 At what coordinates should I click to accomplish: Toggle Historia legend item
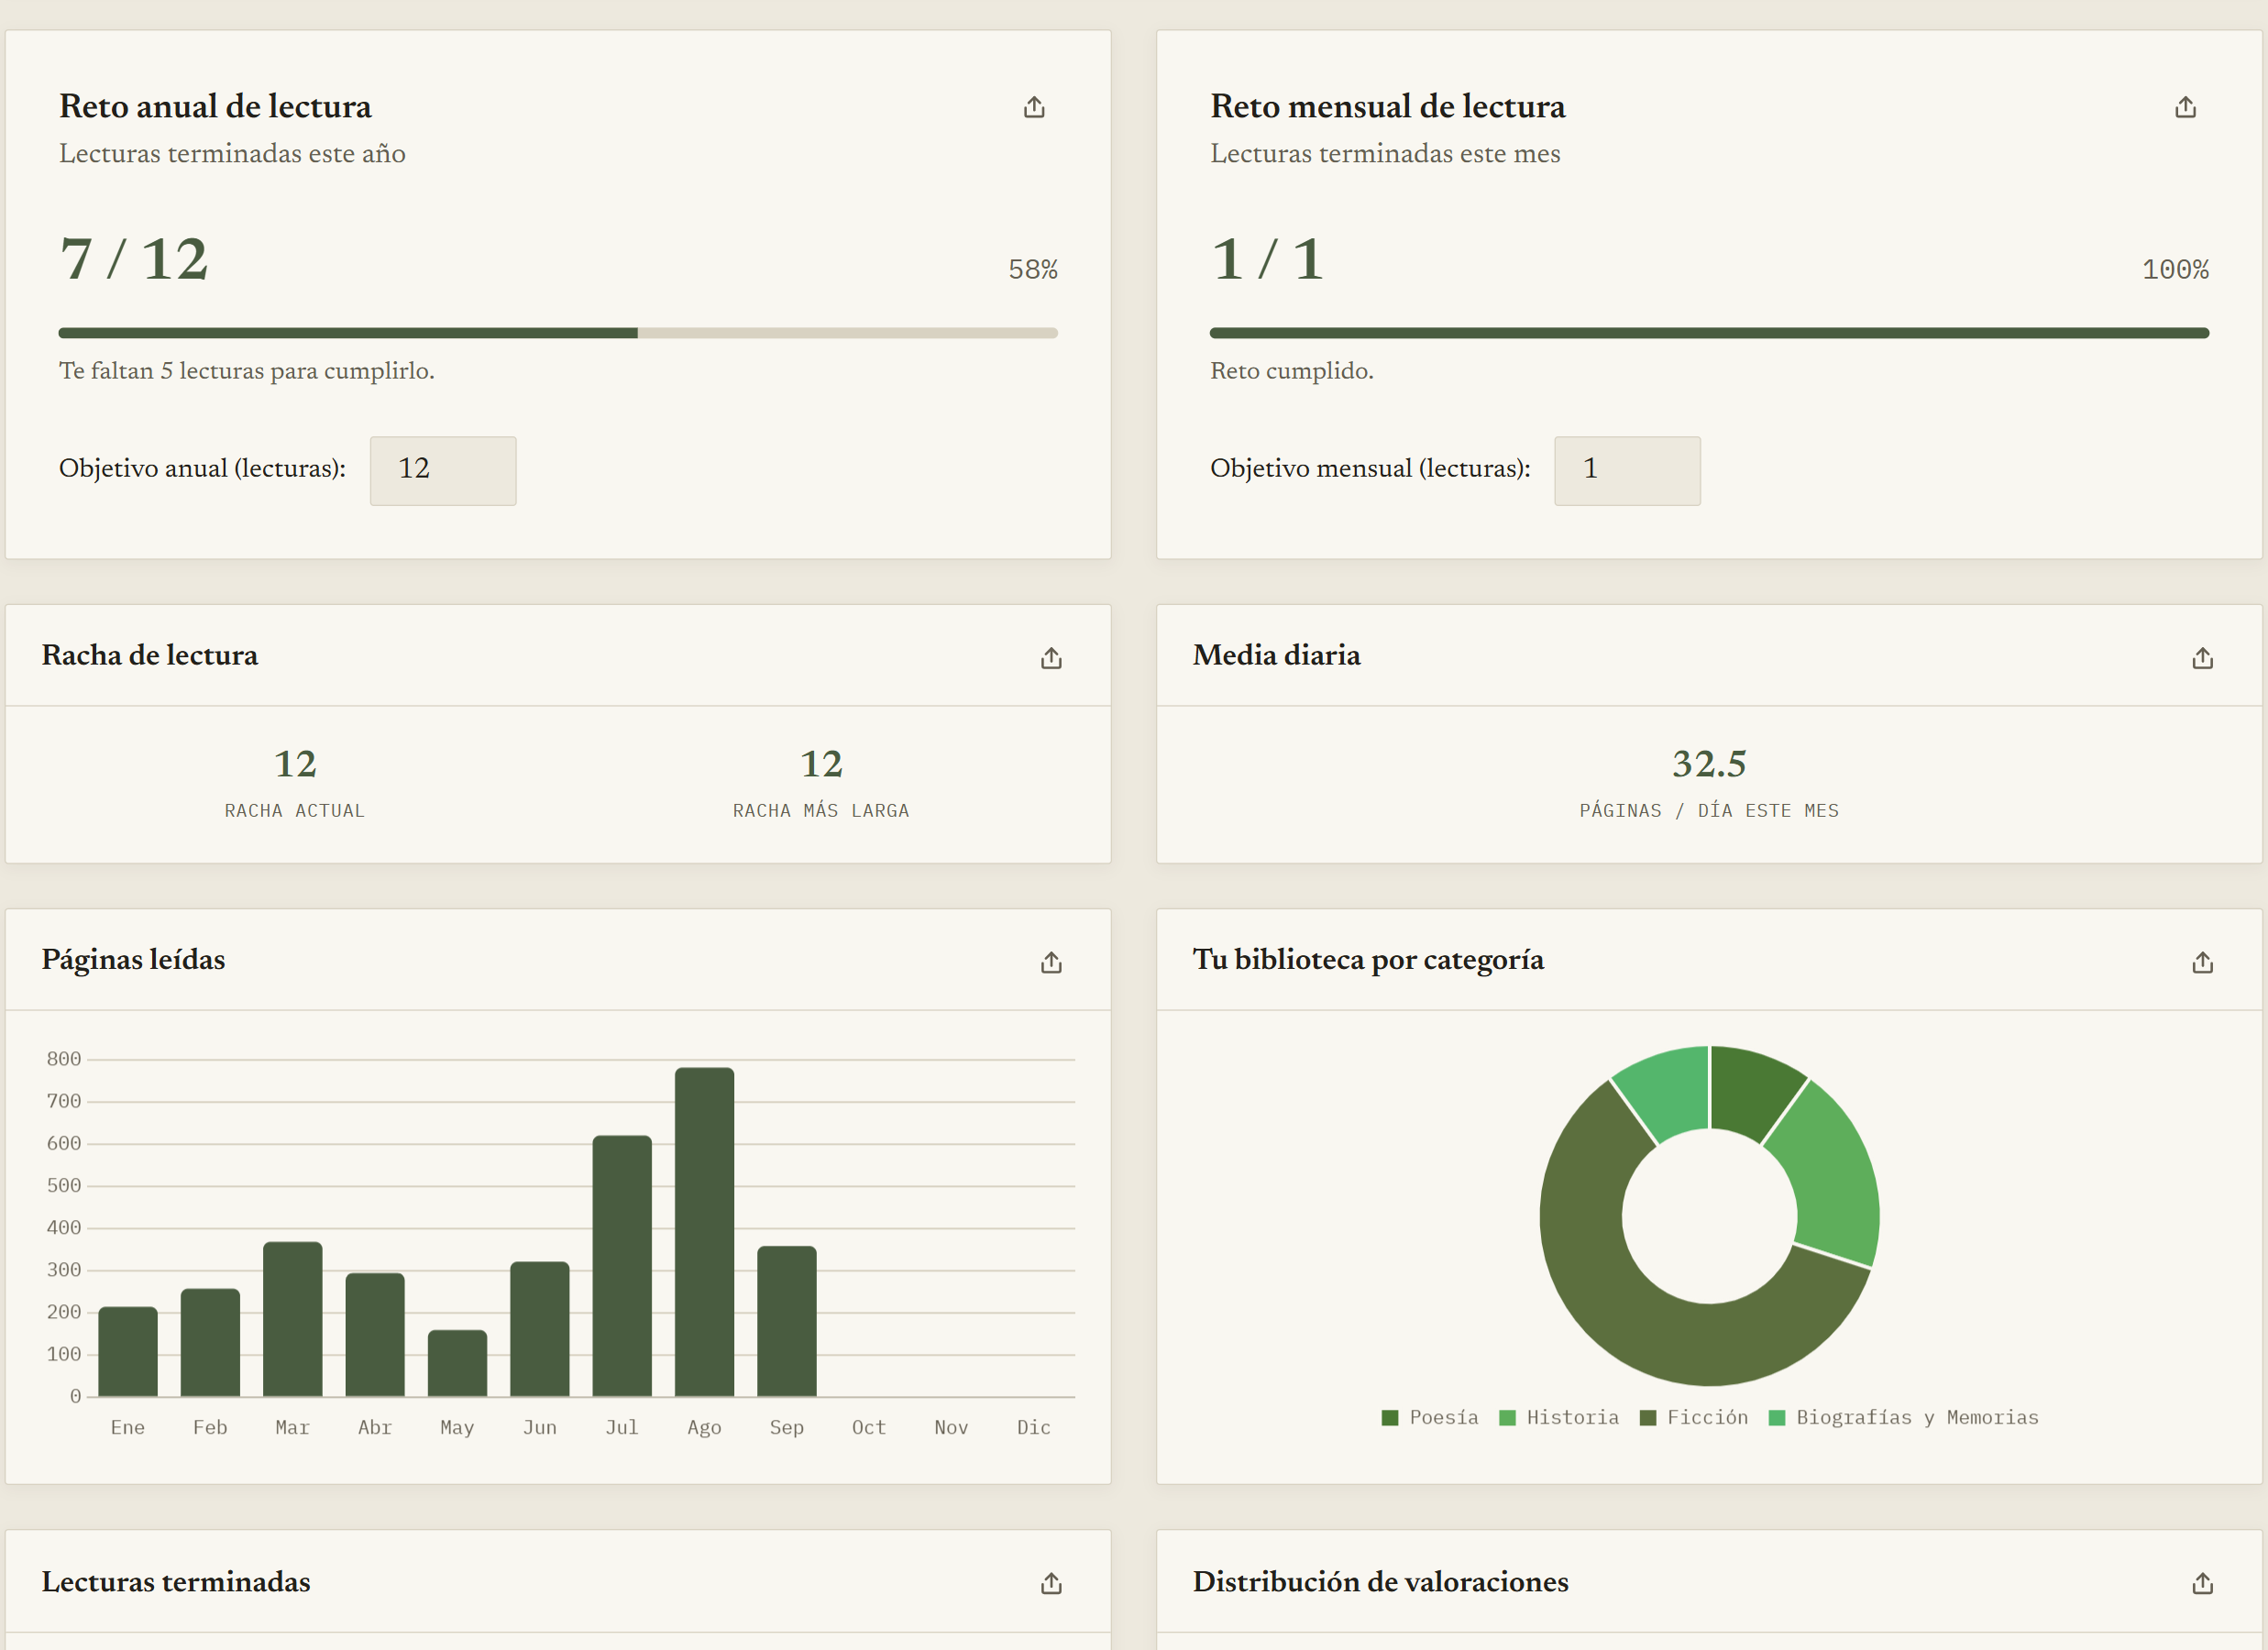point(1558,1417)
